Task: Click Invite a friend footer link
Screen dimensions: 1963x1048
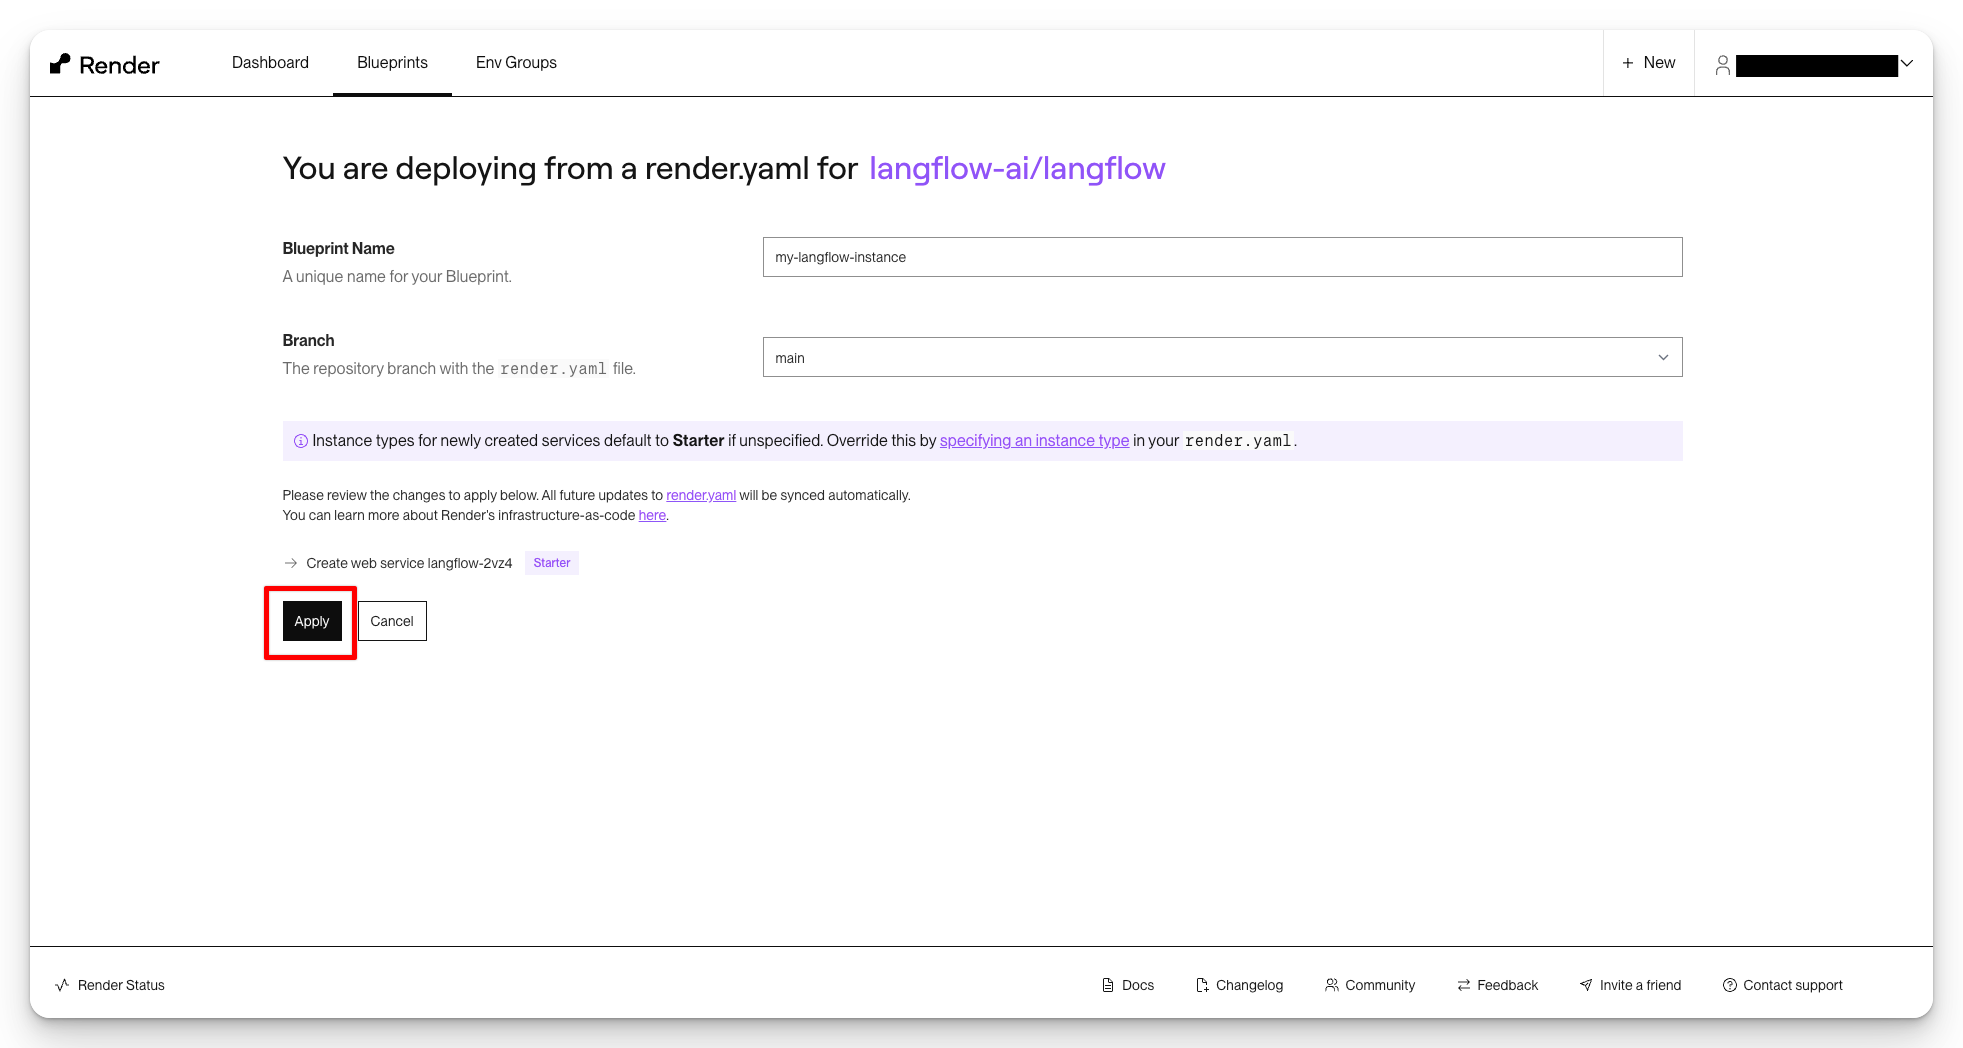Action: [1630, 985]
